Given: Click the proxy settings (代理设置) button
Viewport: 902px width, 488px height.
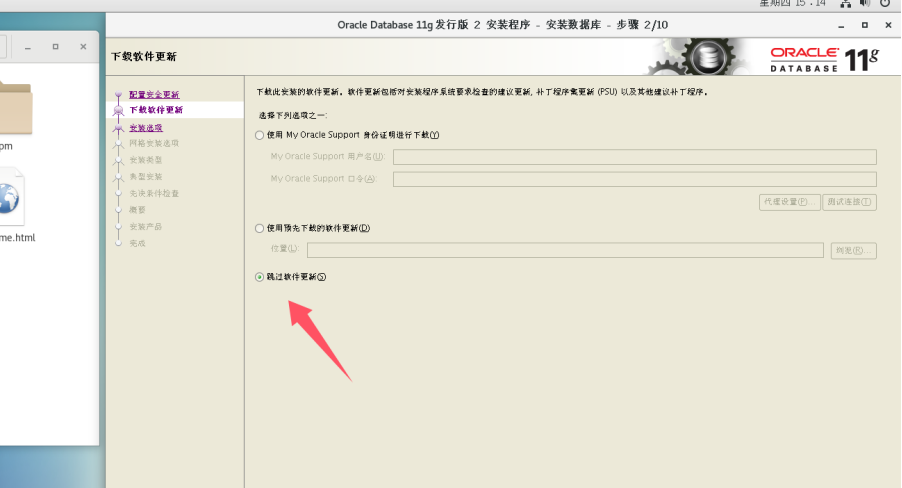Looking at the screenshot, I should pyautogui.click(x=789, y=202).
